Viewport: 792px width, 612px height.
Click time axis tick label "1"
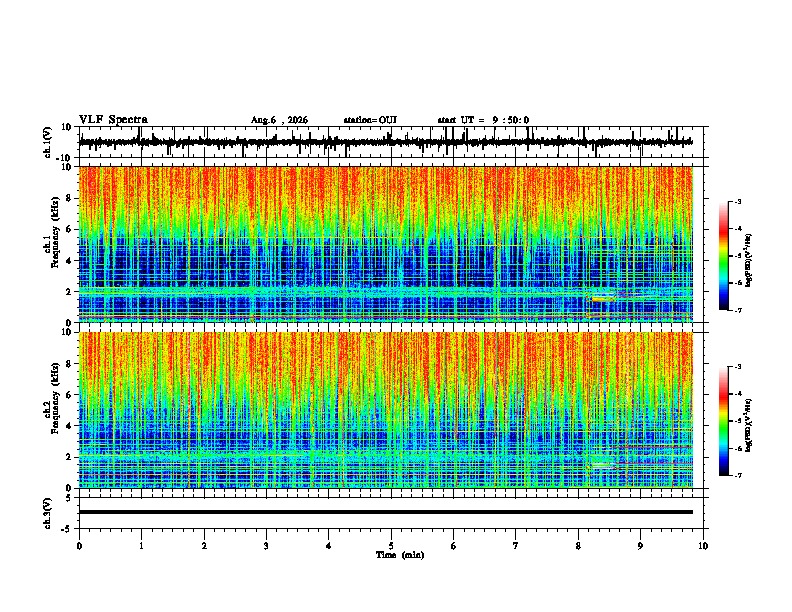tap(141, 546)
